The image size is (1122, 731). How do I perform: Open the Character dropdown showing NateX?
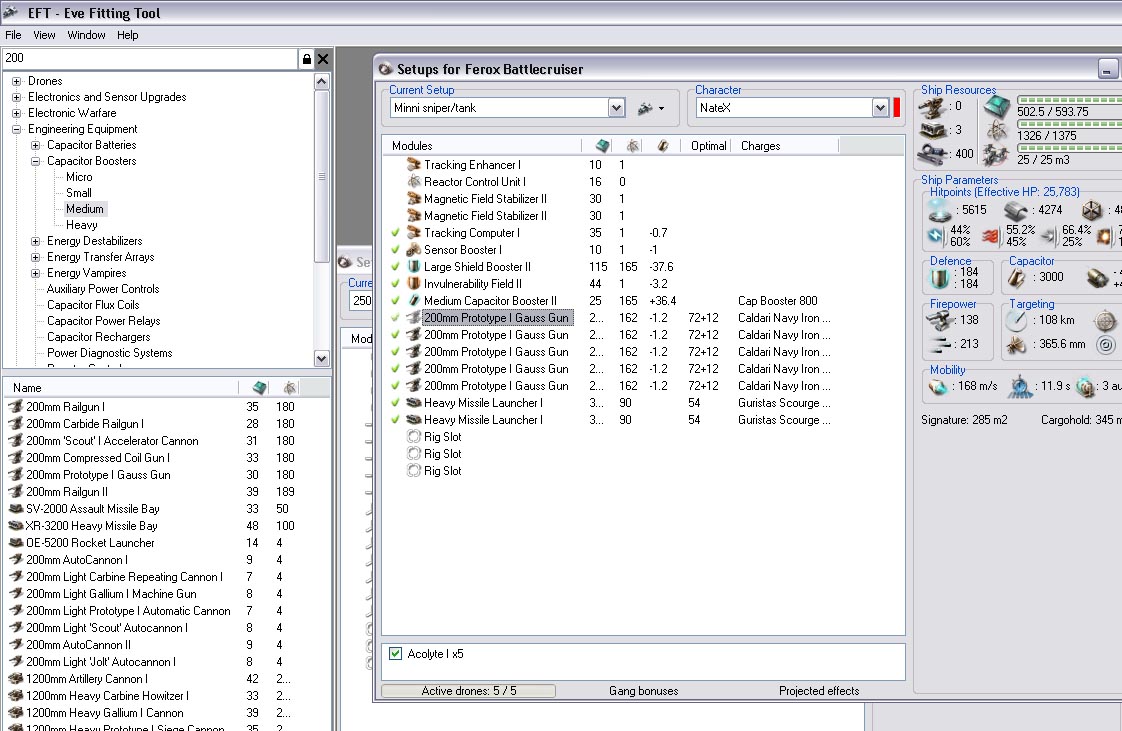pos(880,107)
